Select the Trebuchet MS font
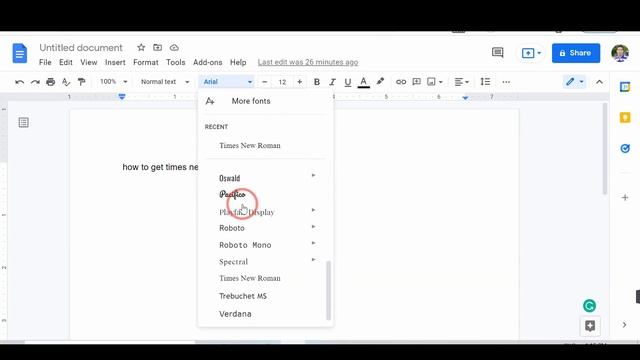640x360 pixels. pos(243,296)
